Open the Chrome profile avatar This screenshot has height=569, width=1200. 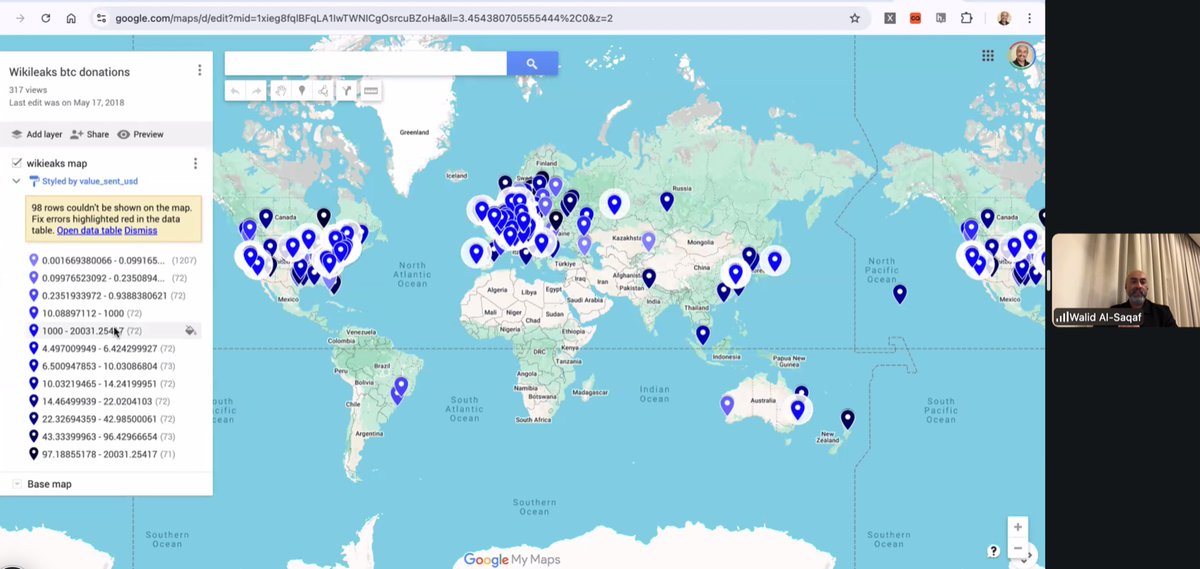pos(1004,18)
